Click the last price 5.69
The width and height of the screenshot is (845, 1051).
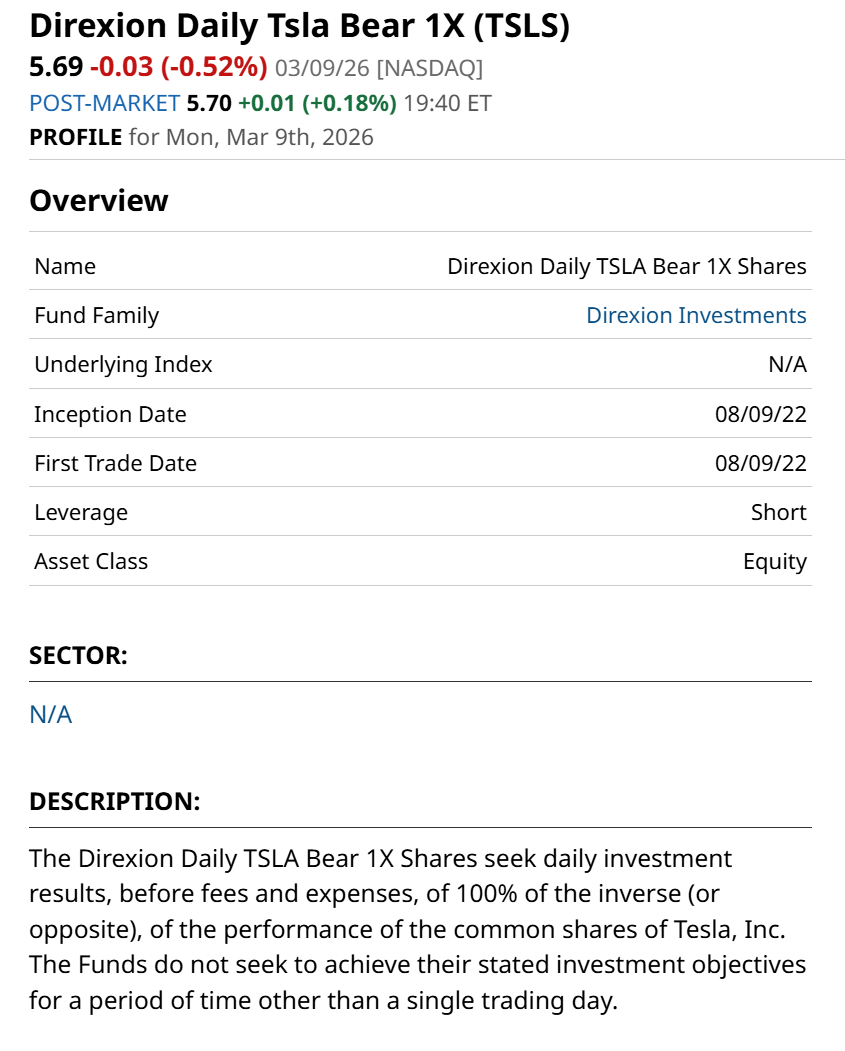click(56, 68)
